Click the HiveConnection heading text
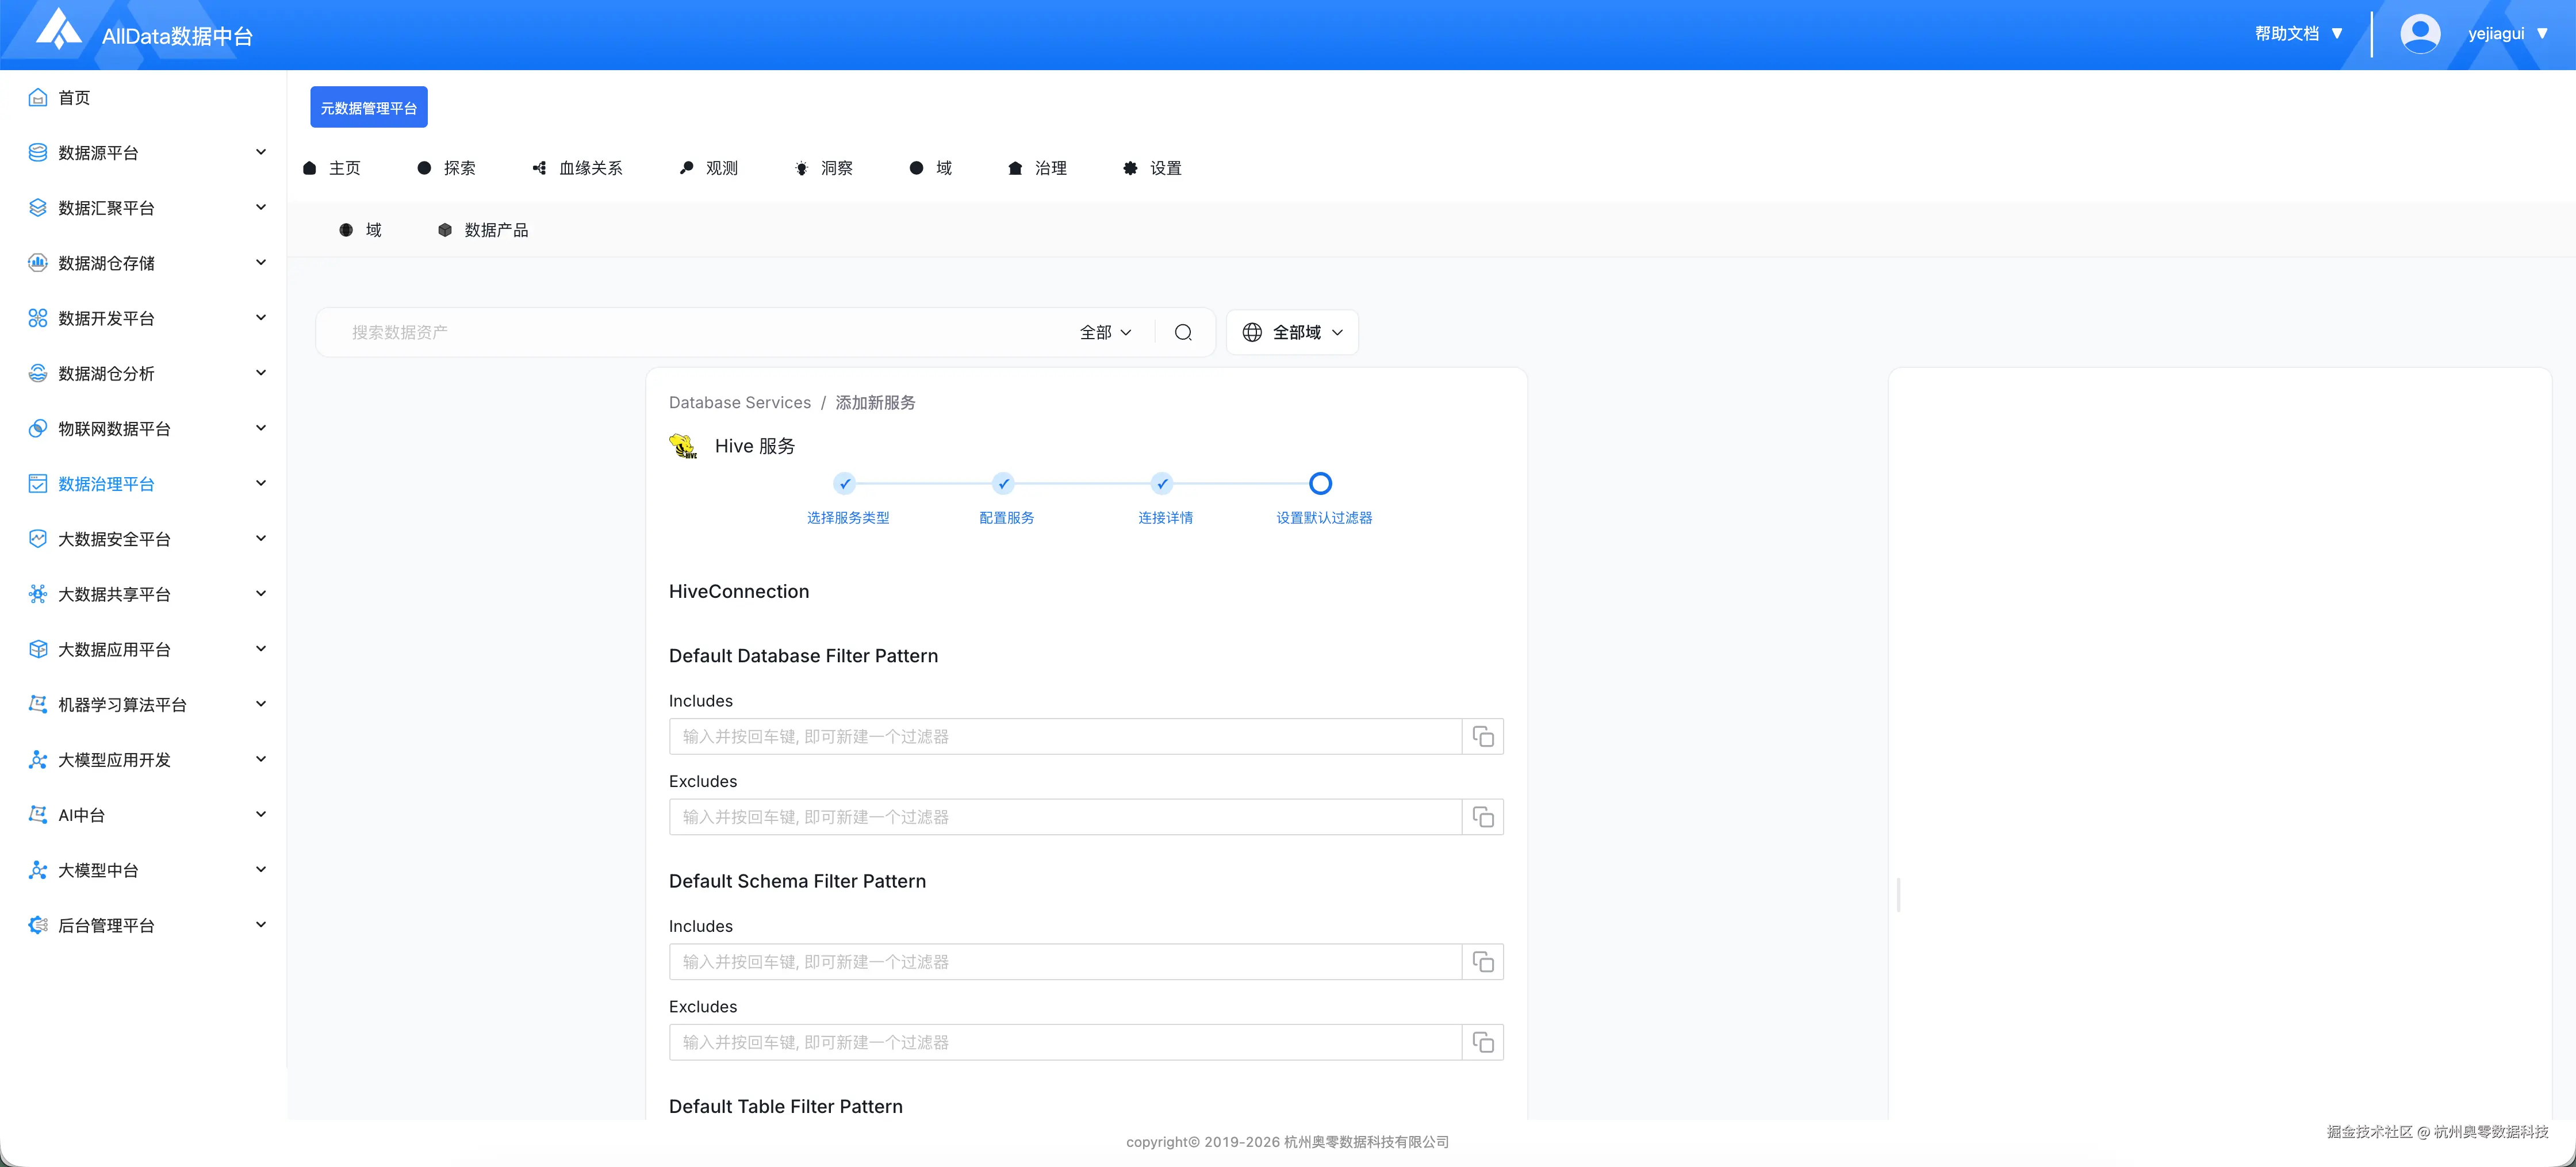 (739, 591)
